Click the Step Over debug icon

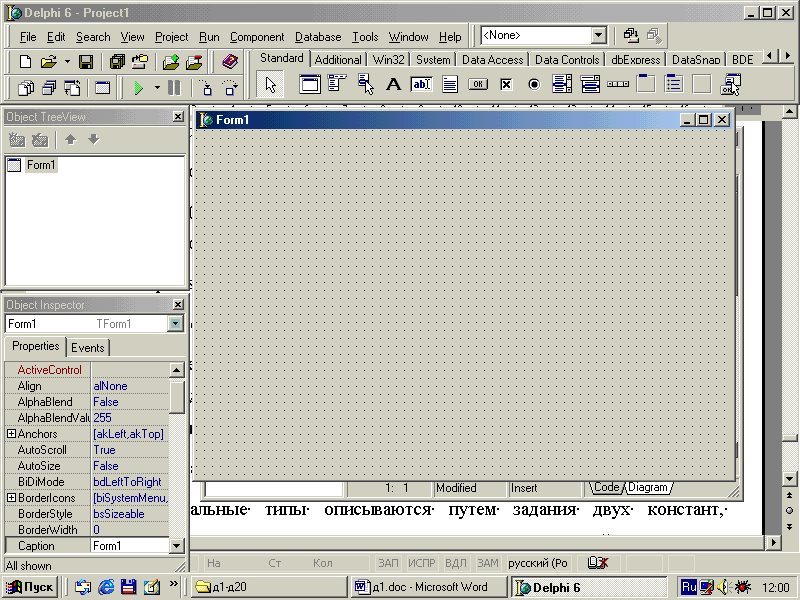click(x=230, y=88)
